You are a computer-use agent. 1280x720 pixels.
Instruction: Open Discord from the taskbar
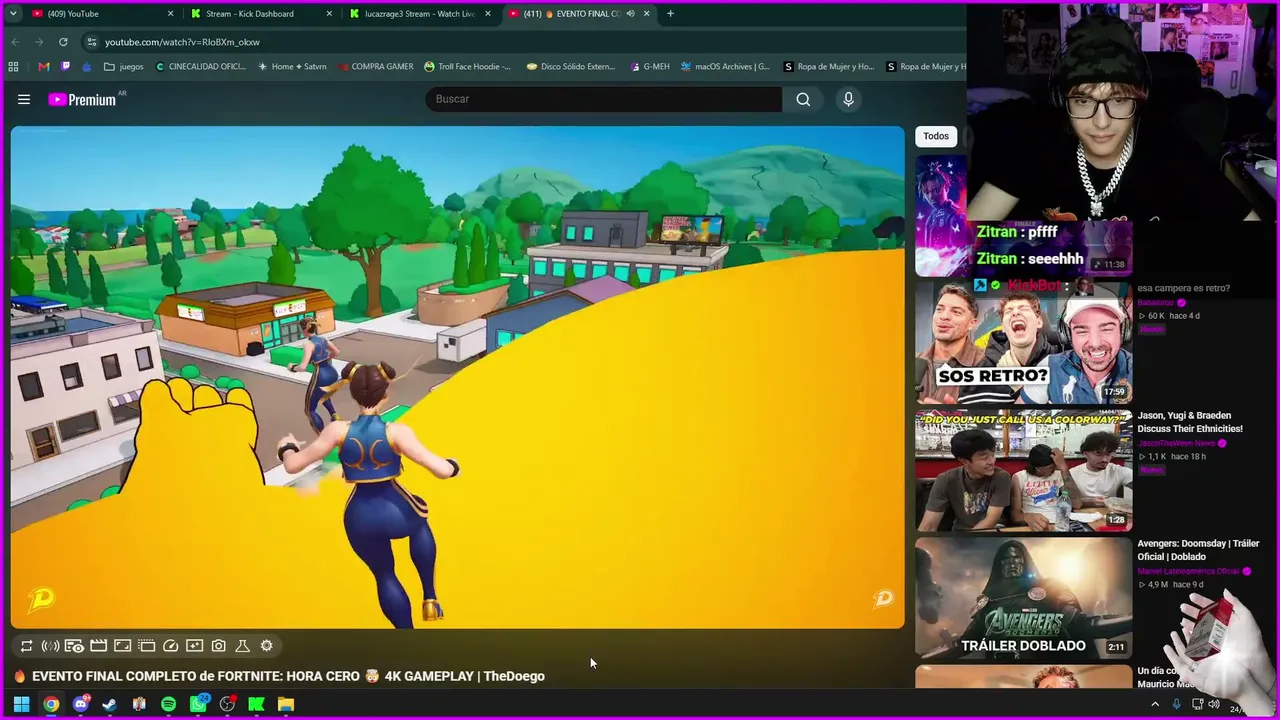pos(81,704)
